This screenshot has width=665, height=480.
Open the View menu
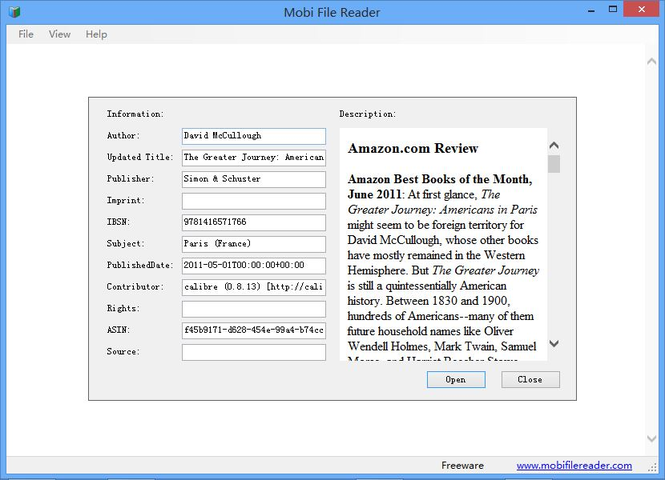(x=59, y=34)
